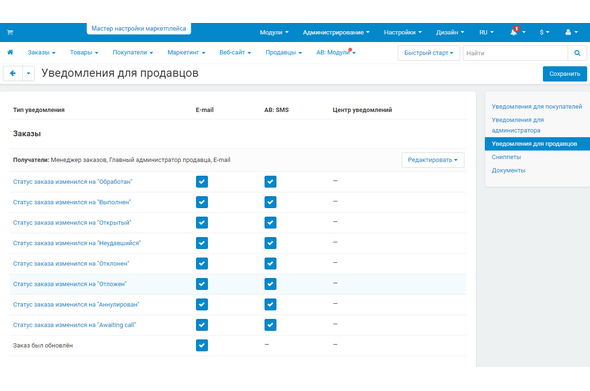This screenshot has width=590, height=391.
Task: Expand the Покупатели dropdown menu
Action: click(133, 53)
